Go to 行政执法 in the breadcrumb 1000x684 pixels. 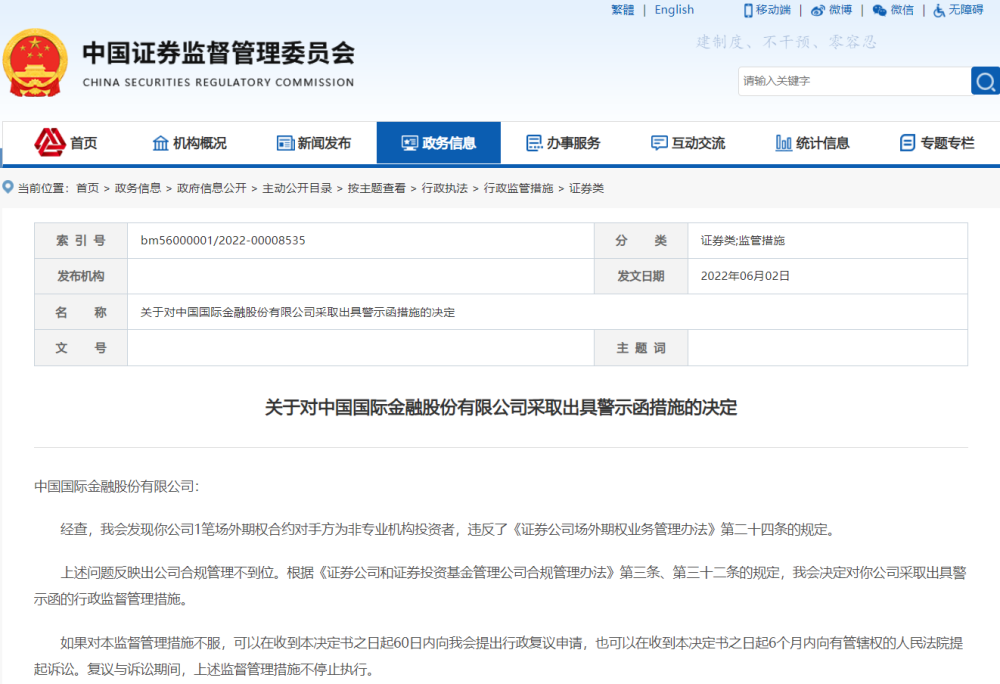(445, 188)
